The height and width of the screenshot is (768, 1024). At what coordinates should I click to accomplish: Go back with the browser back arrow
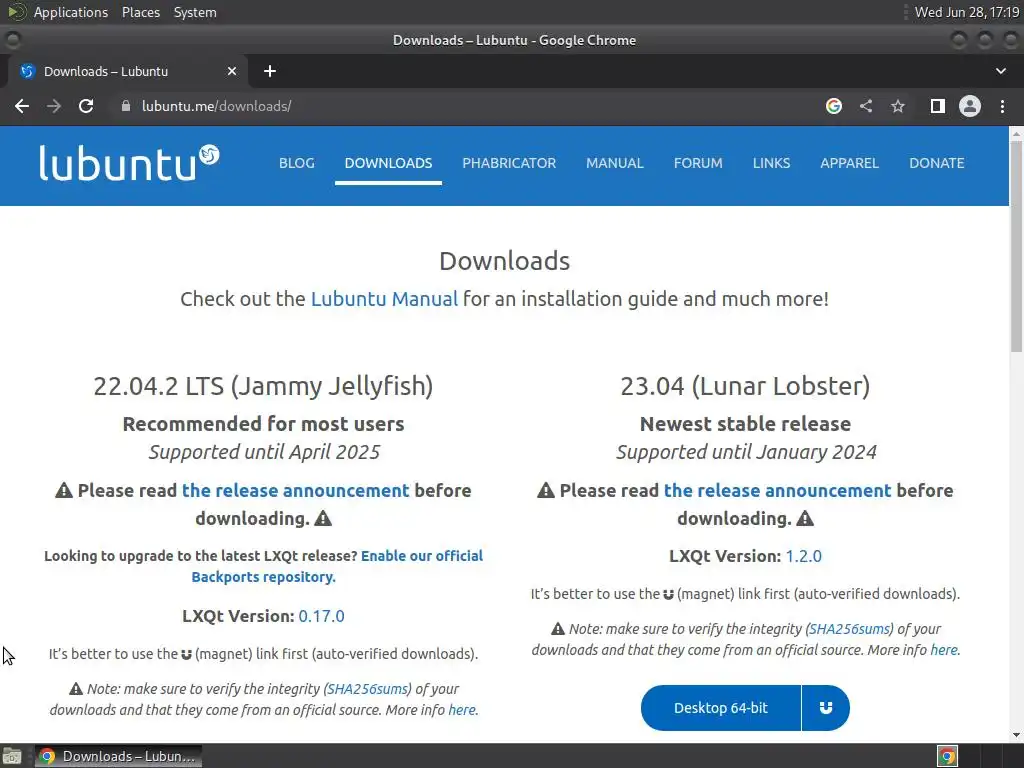pos(22,106)
